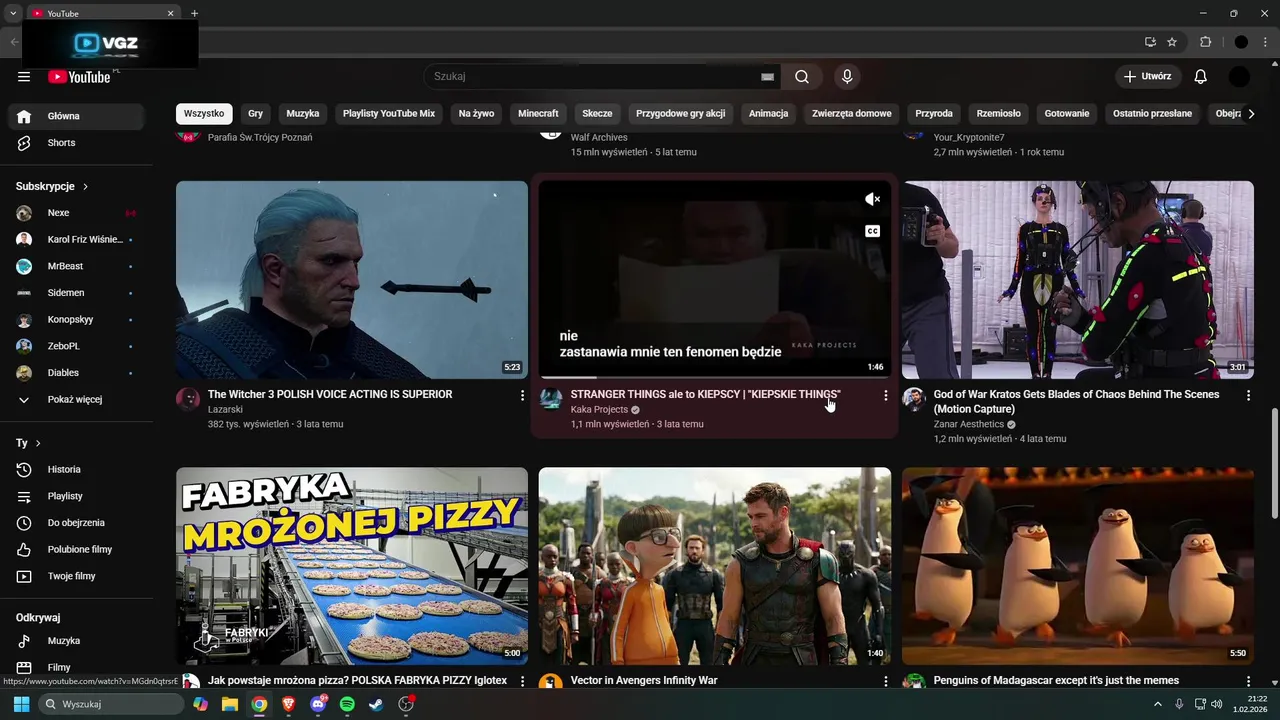Click the Windows Start button

[21, 704]
